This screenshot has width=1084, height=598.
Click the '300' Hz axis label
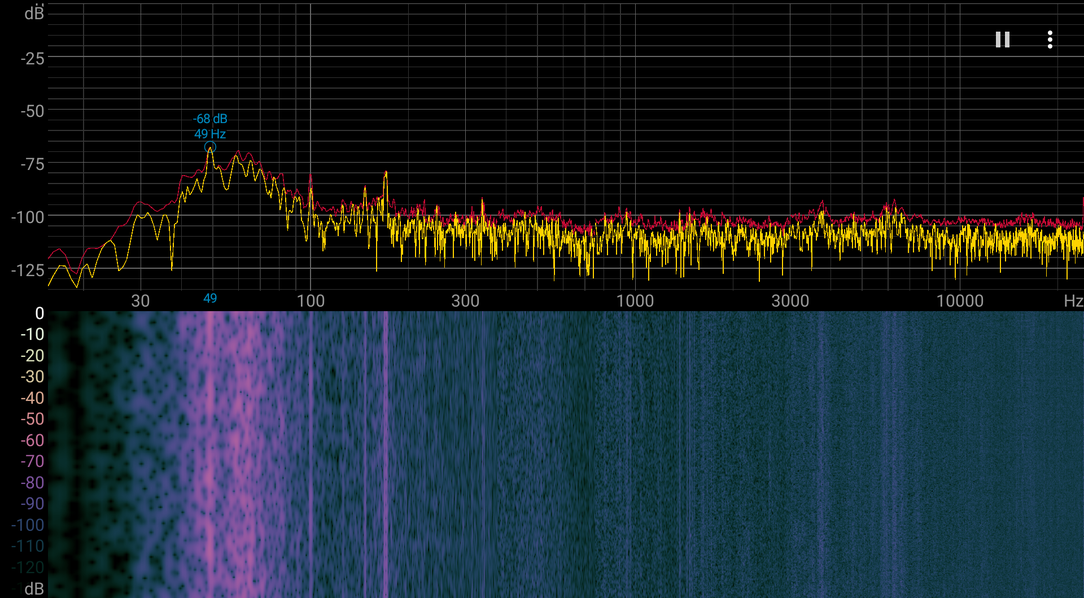point(465,301)
